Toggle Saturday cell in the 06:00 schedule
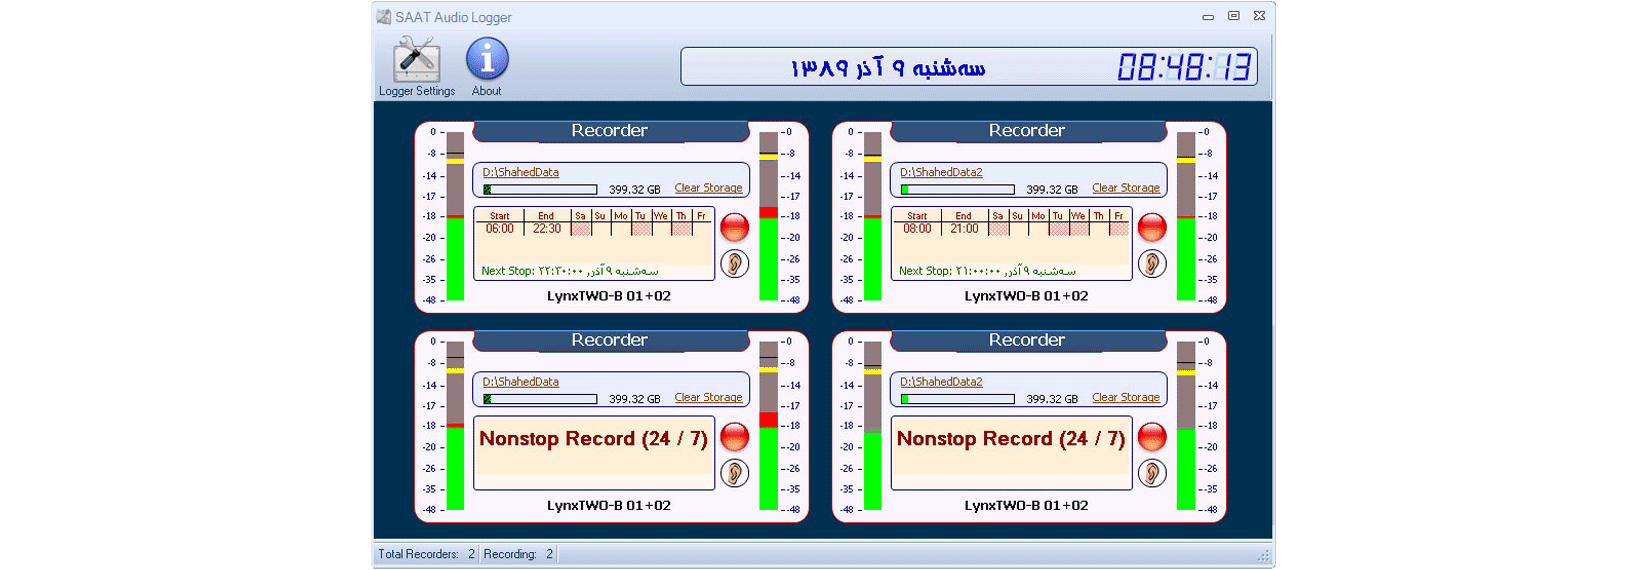 (580, 229)
